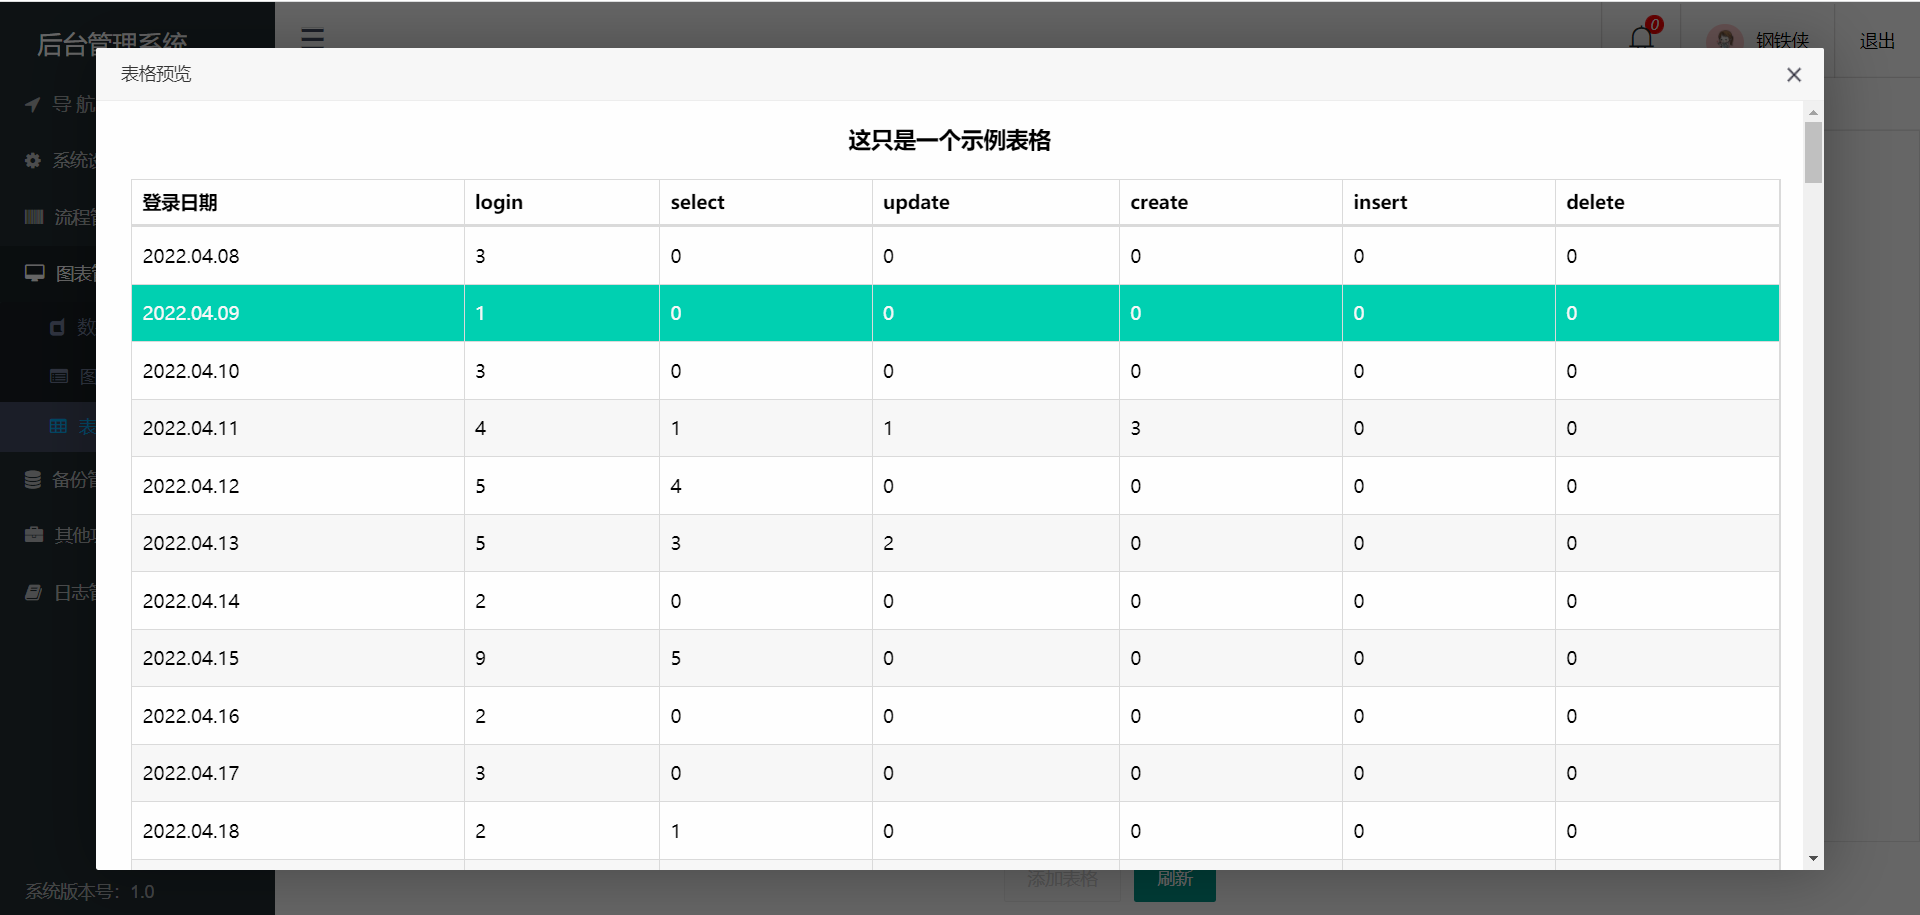Image resolution: width=1920 pixels, height=915 pixels.
Task: Click the hamburger menu icon
Action: point(312,39)
